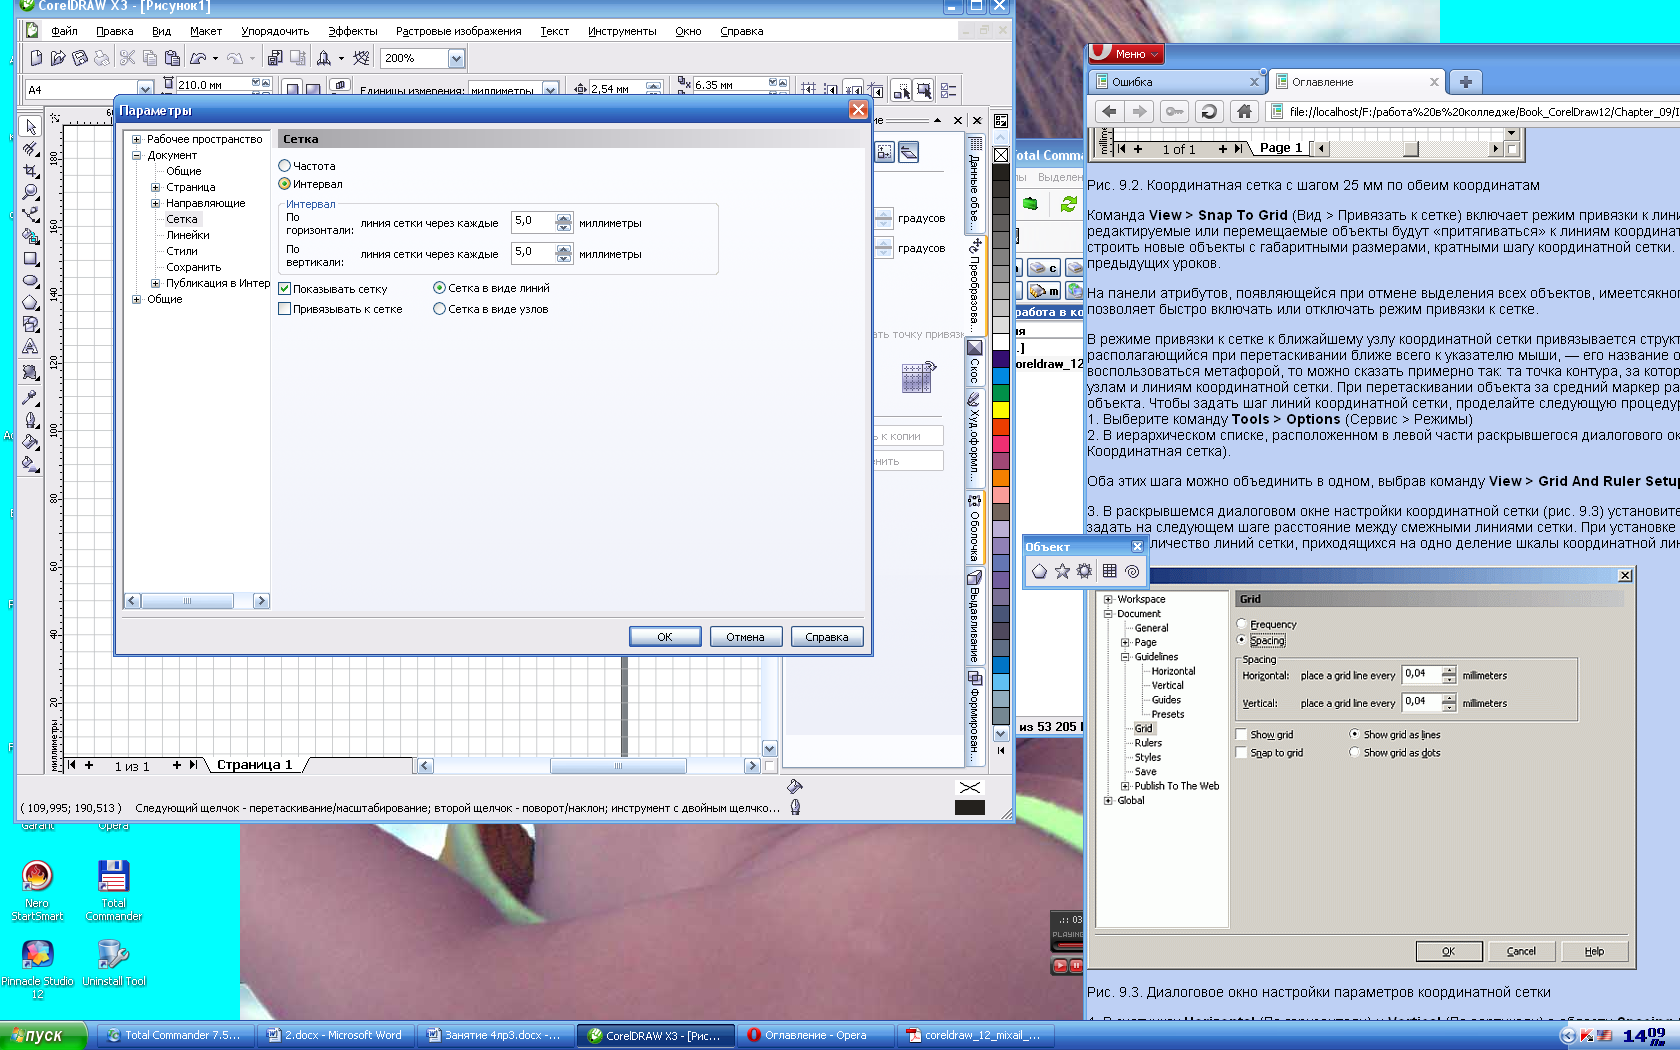Expand Рабочее пространство tree node
Image resolution: width=1680 pixels, height=1050 pixels.
click(x=137, y=139)
